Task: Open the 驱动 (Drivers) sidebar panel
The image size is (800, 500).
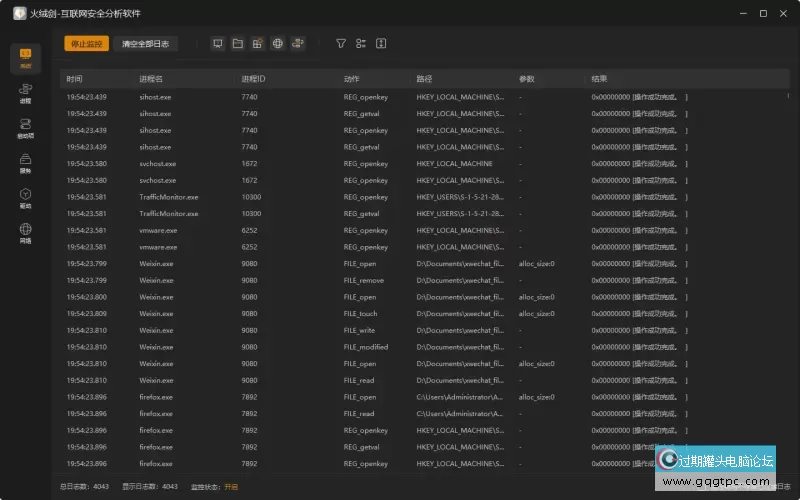Action: [x=25, y=198]
